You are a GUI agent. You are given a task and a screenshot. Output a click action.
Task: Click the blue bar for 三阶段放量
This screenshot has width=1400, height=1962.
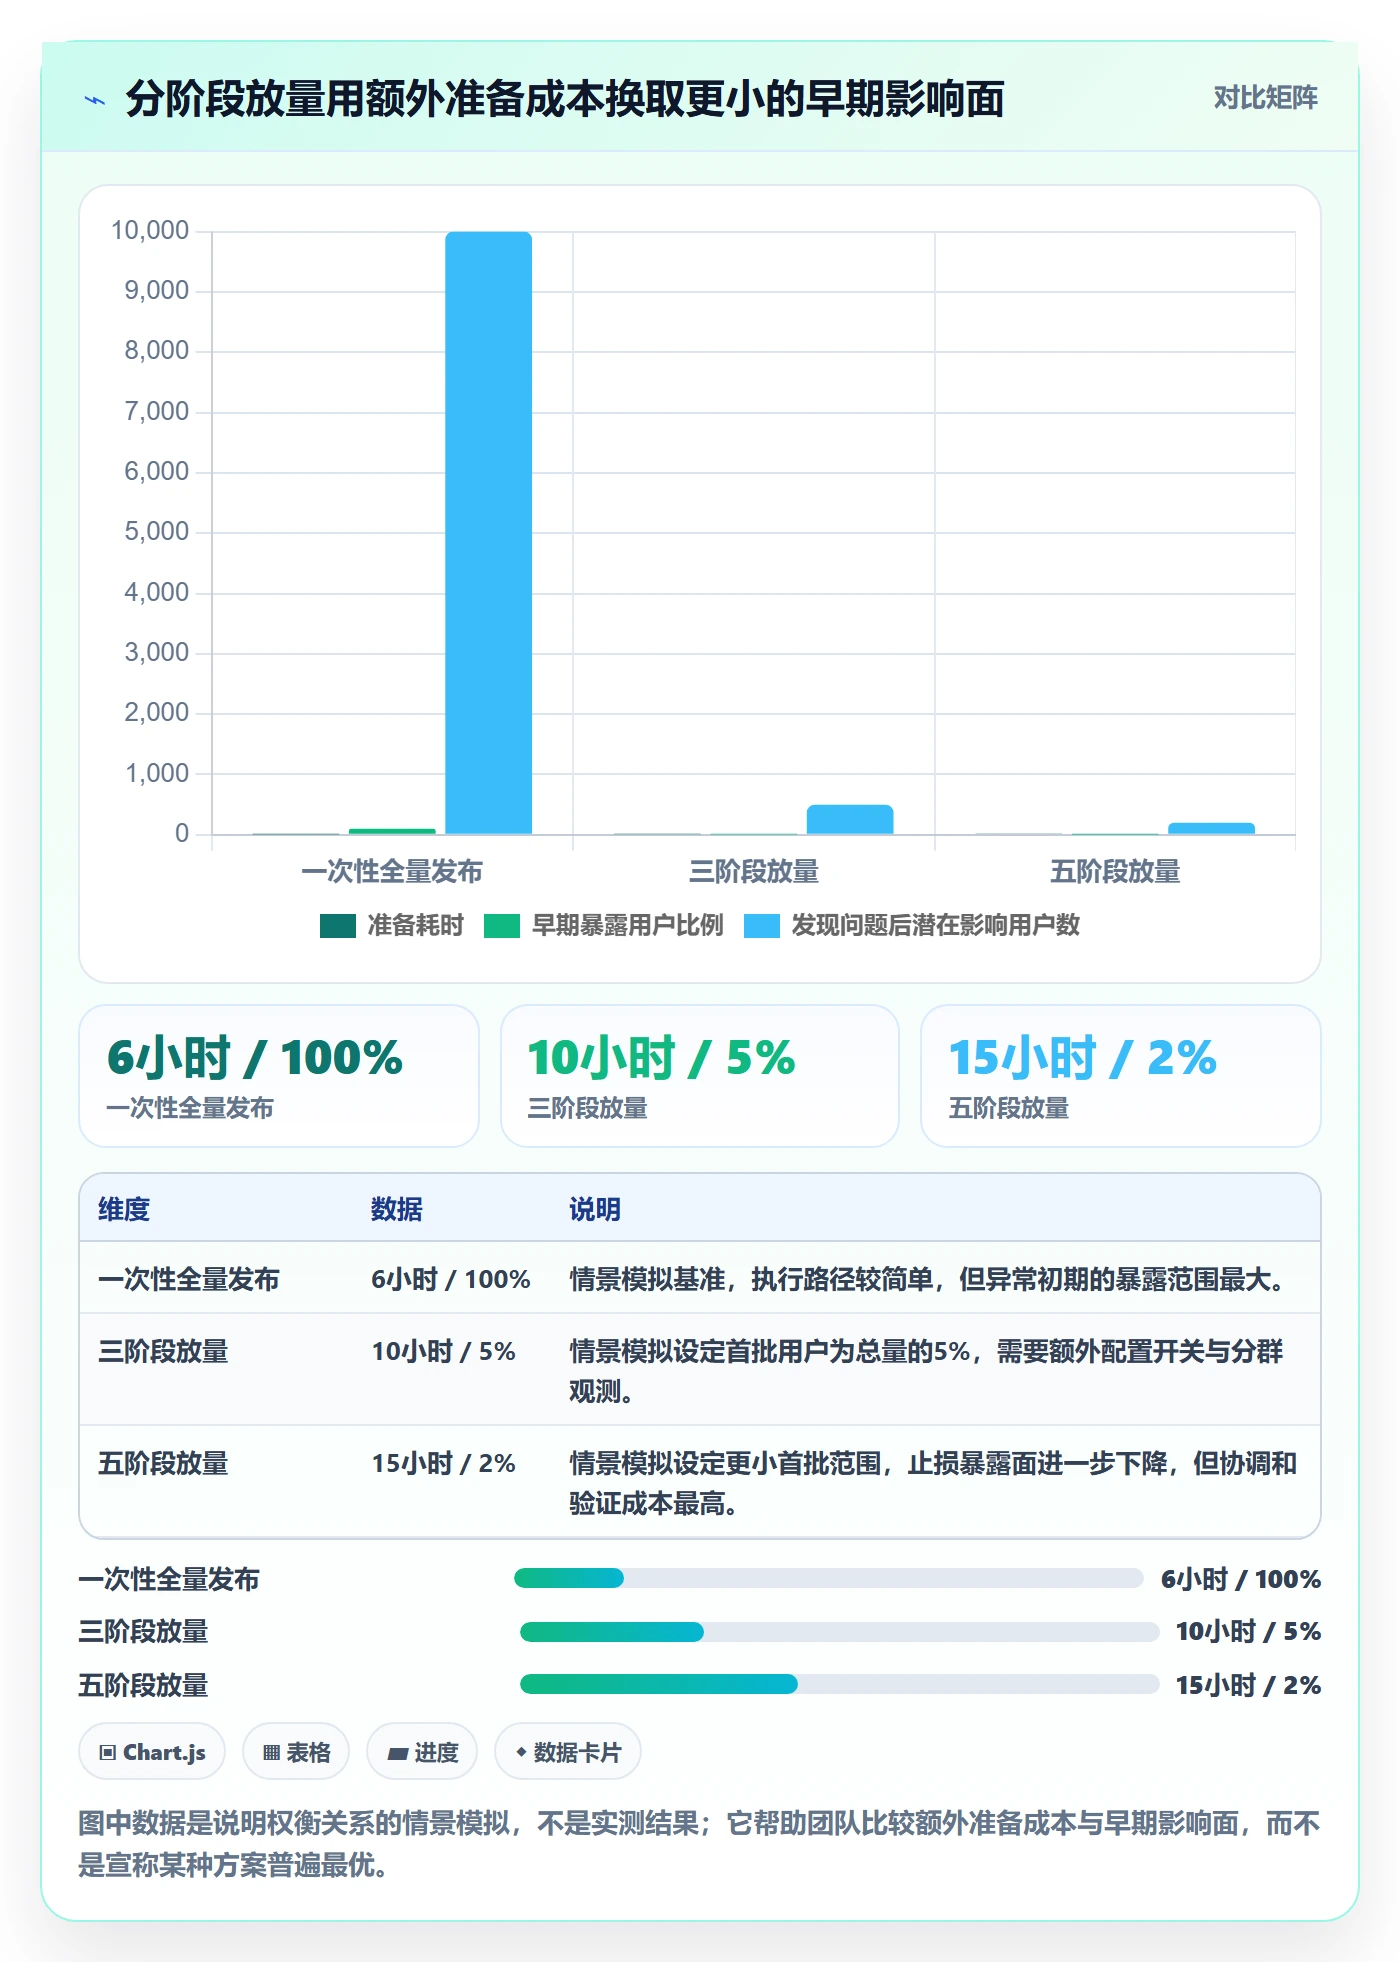850,819
